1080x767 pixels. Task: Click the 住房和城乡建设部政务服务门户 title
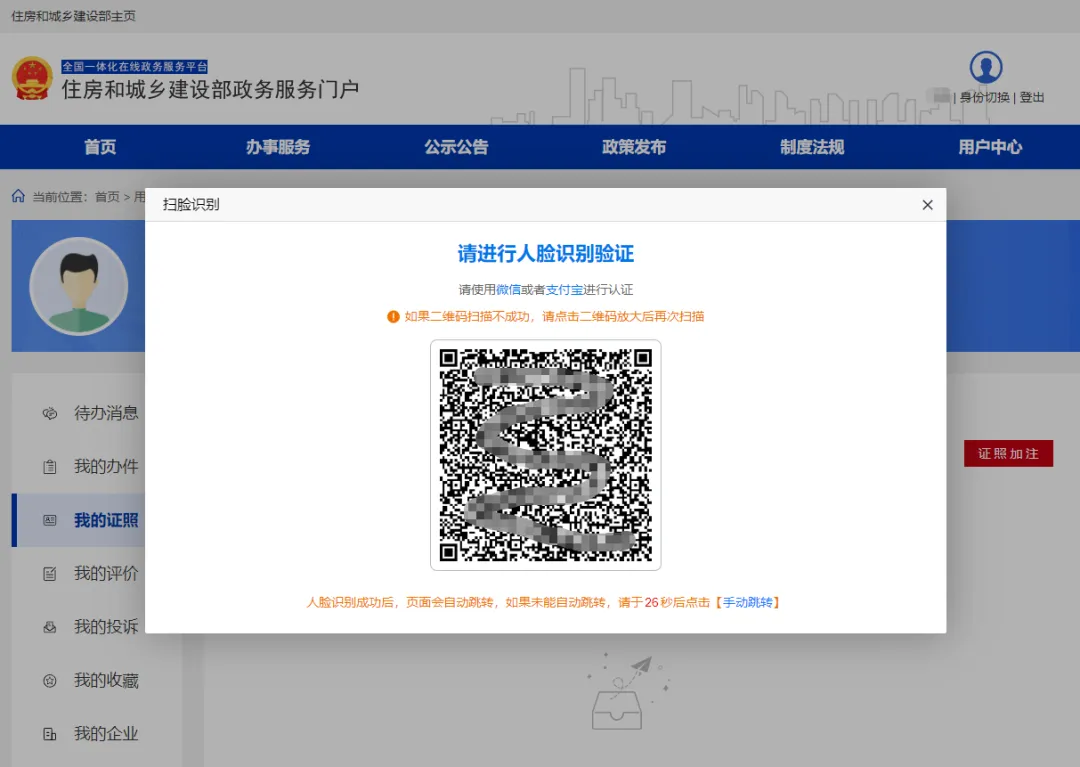coord(210,90)
